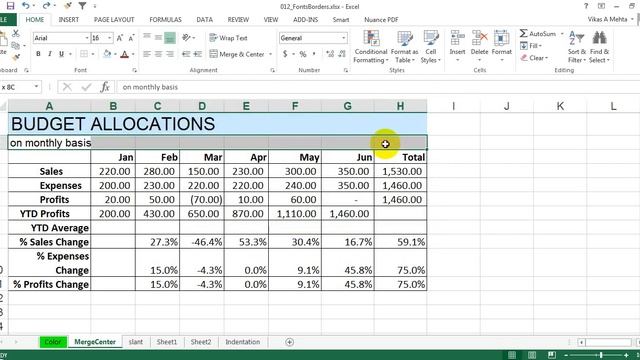Toggle Bottom Align highlighted button

170,38
